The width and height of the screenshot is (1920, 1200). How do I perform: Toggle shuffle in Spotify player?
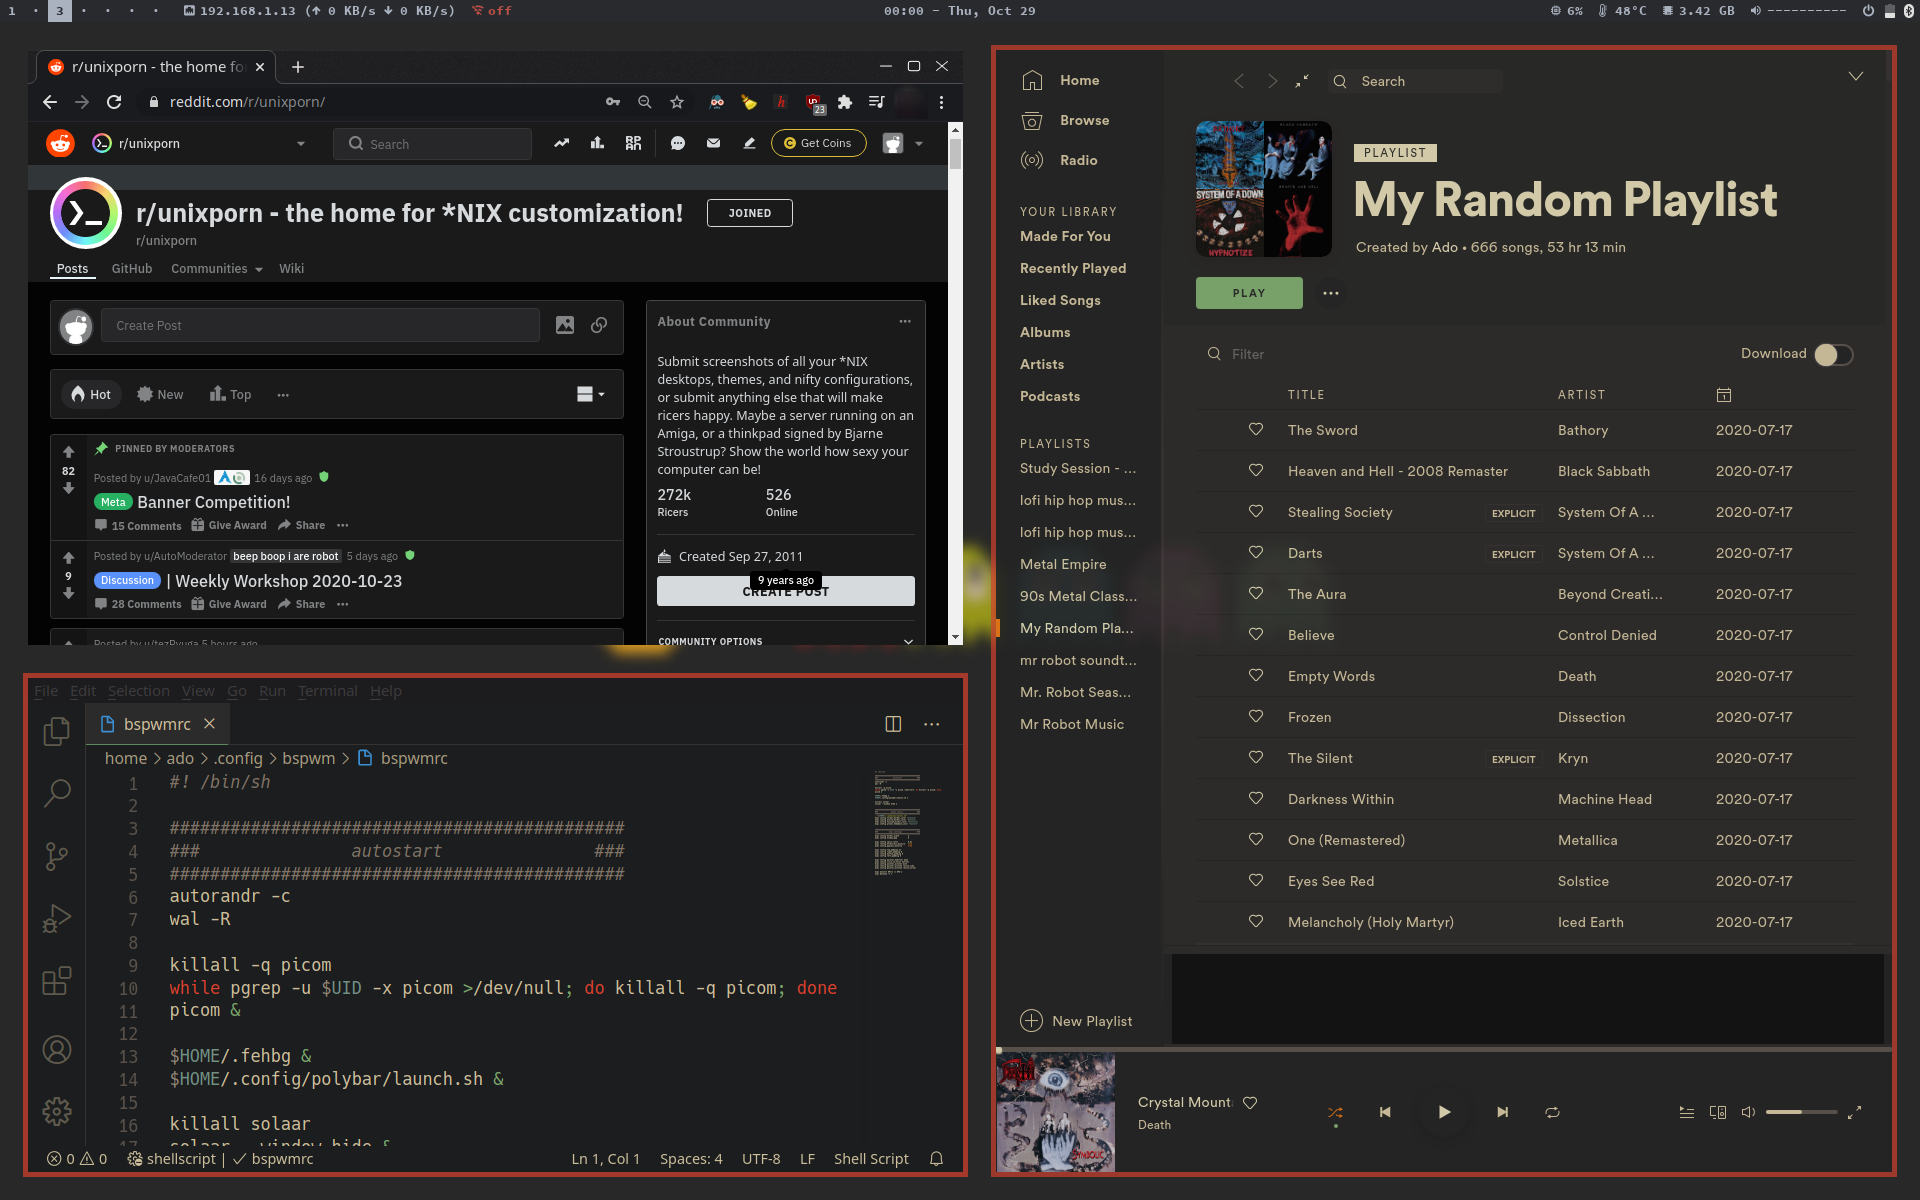coord(1335,1112)
